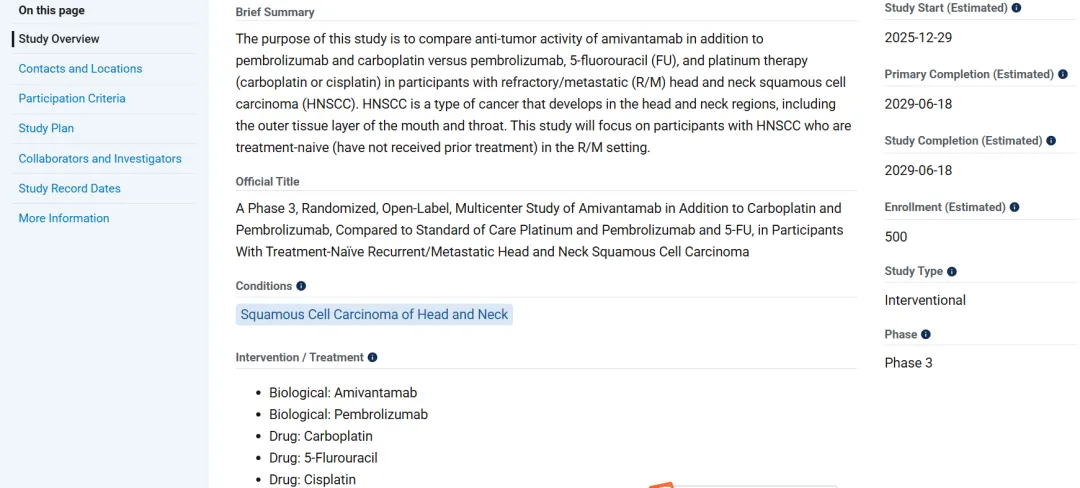1080x488 pixels.
Task: Click the Study Completion (Estimated) info icon
Action: pos(1051,141)
